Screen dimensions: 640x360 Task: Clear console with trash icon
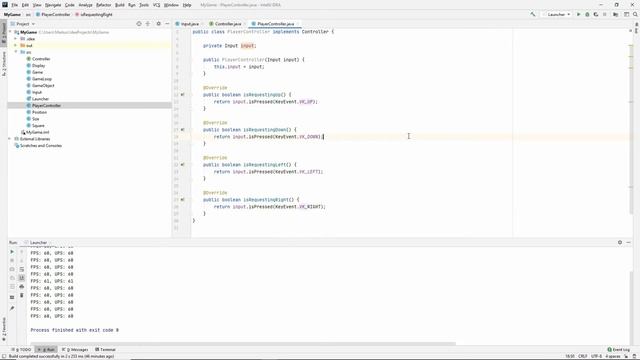pyautogui.click(x=22, y=295)
